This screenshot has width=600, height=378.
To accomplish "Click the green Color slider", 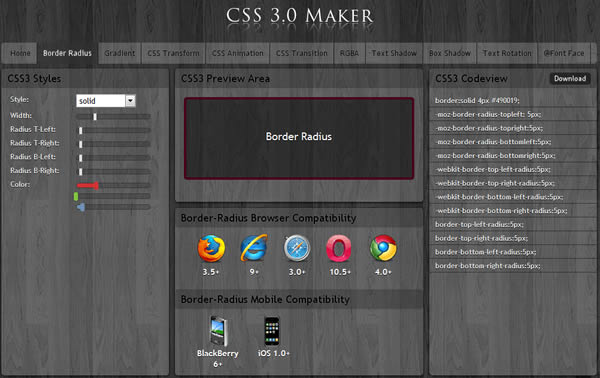I will pos(113,196).
